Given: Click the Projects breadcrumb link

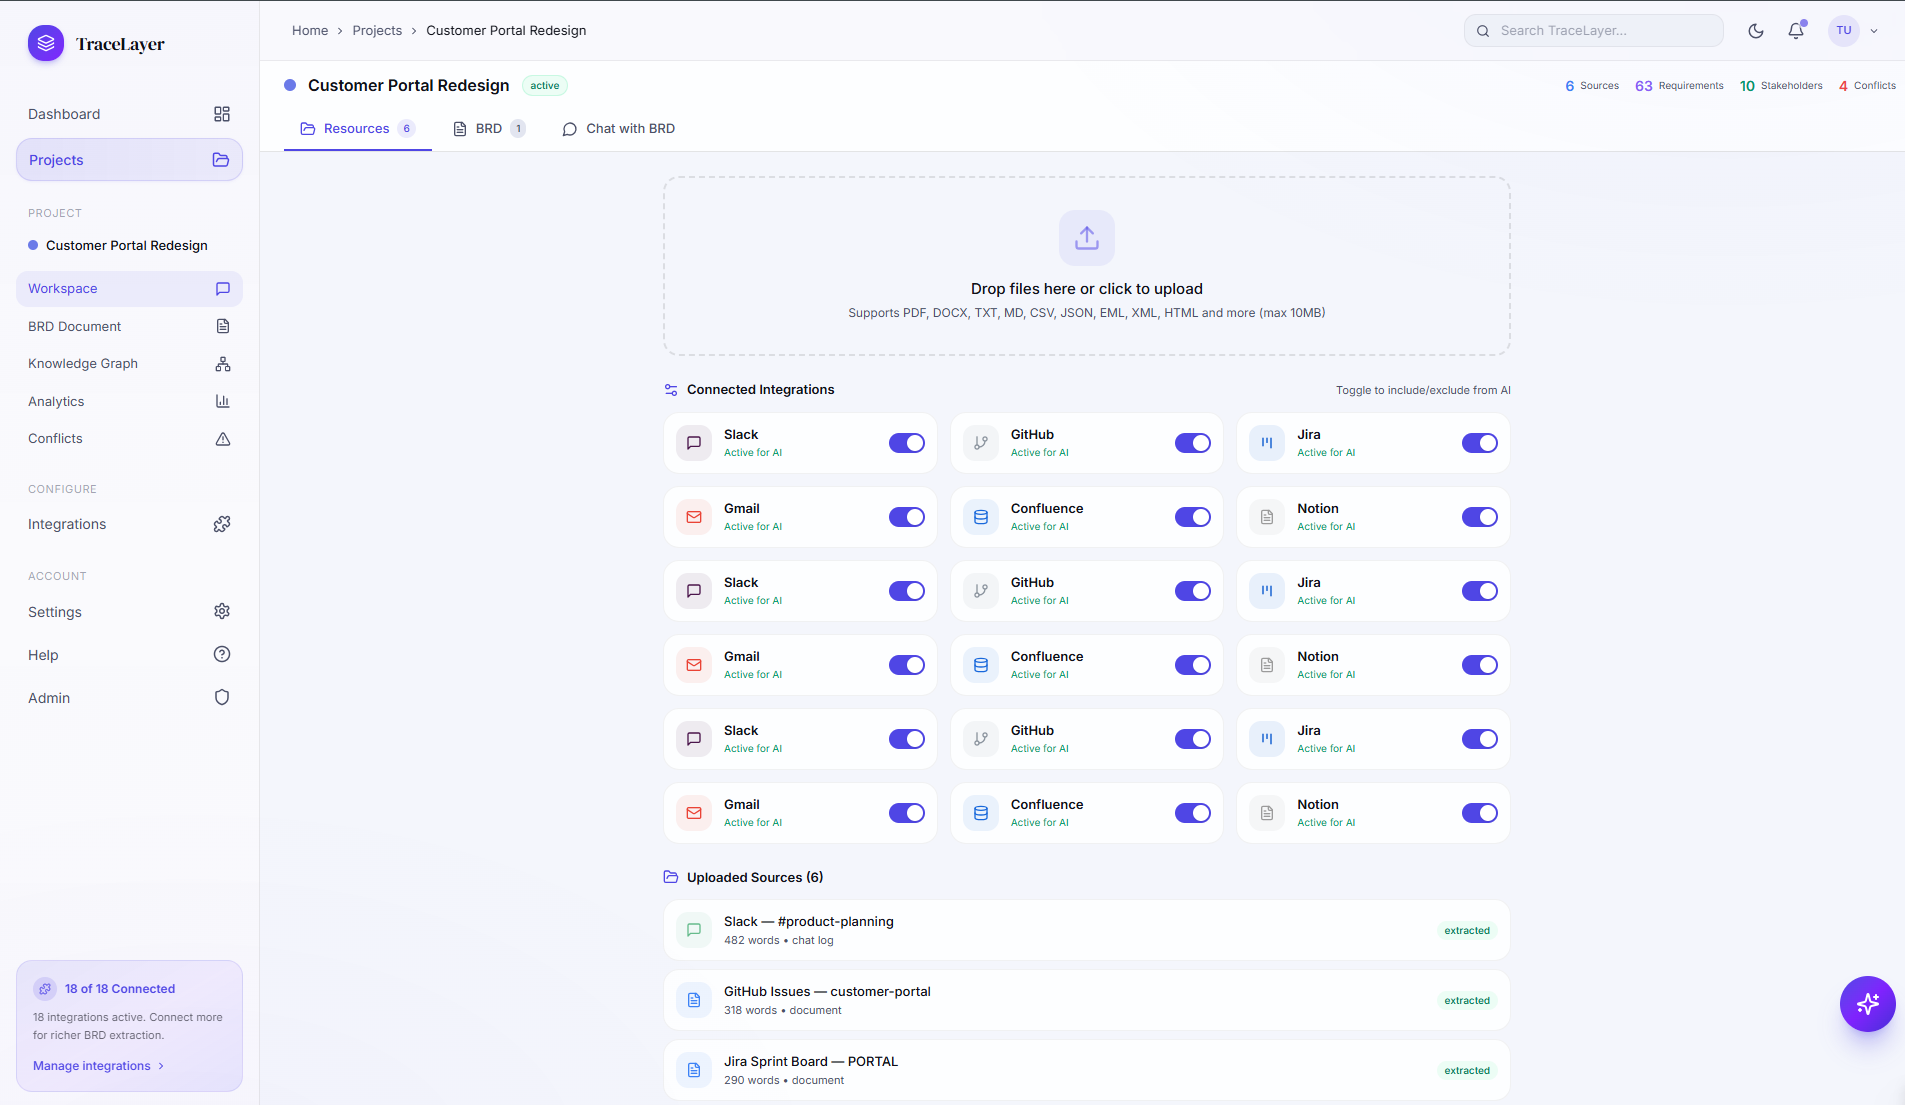Looking at the screenshot, I should (377, 31).
